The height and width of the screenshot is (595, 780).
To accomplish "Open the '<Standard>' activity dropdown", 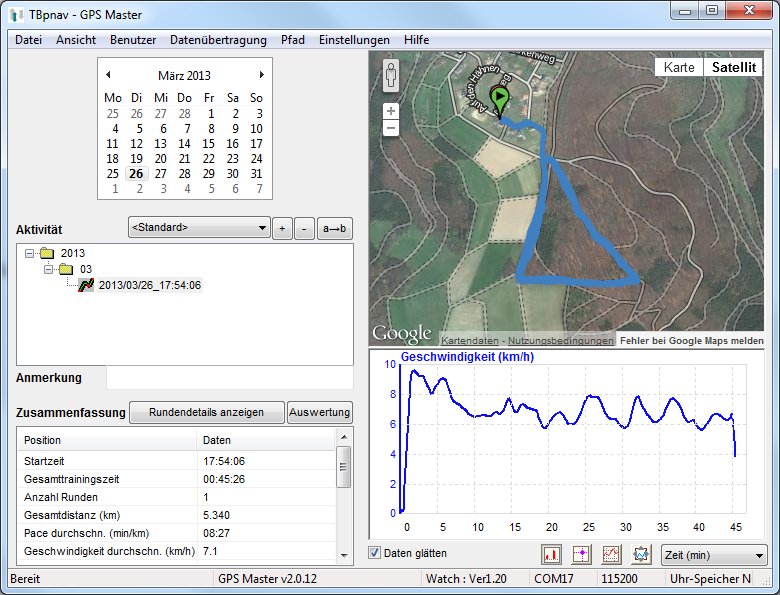I will pyautogui.click(x=200, y=227).
